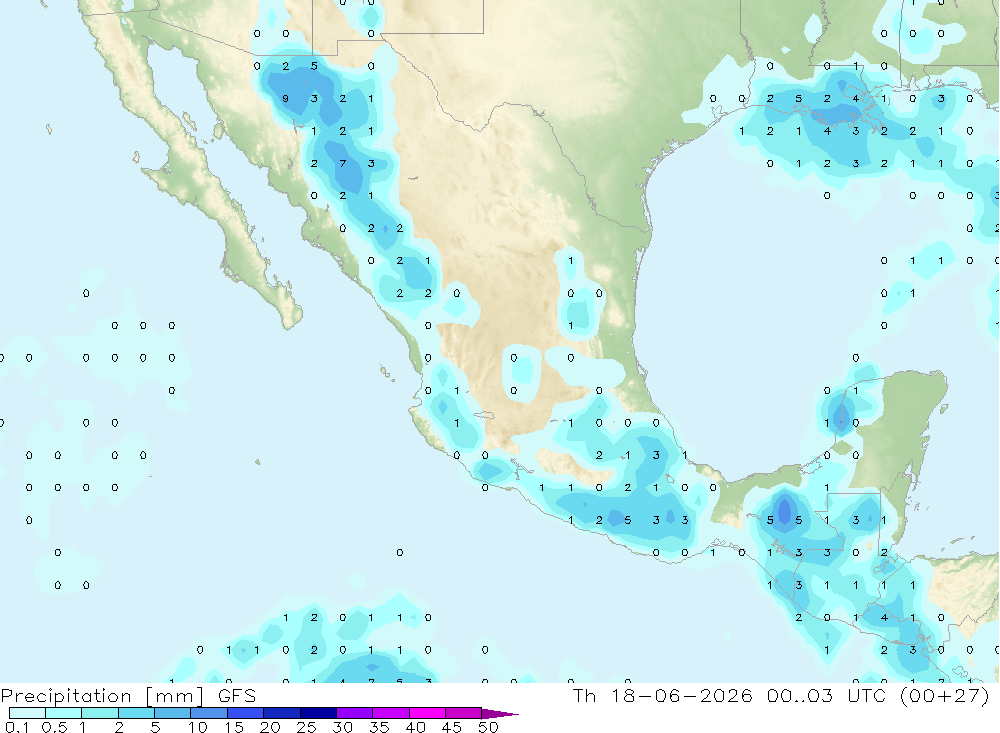
Task: Click the 20–25 mm legend color swatch
Action: tap(282, 713)
